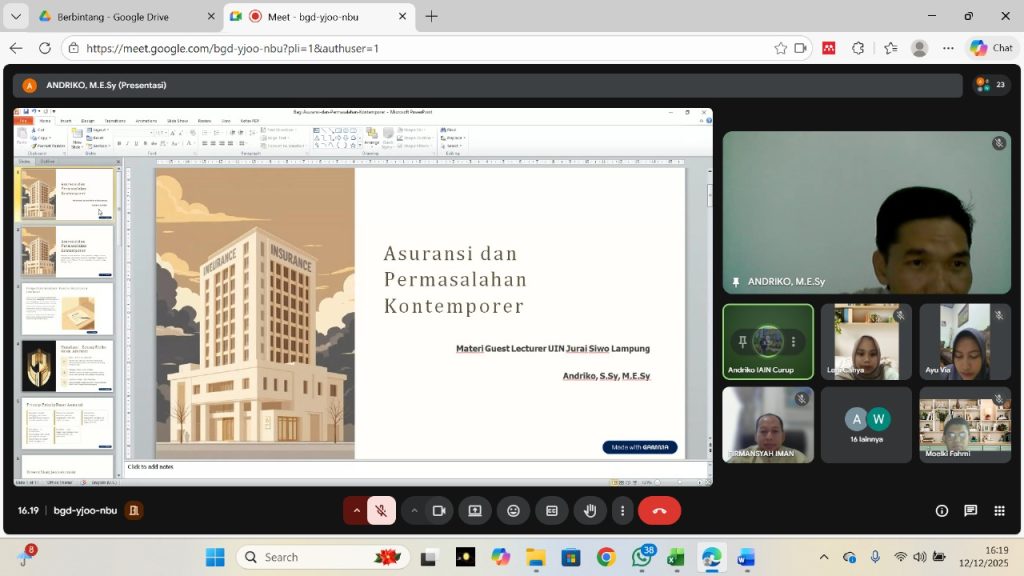Open the Copilot Chat button in Edge
The image size is (1024, 576).
991,48
